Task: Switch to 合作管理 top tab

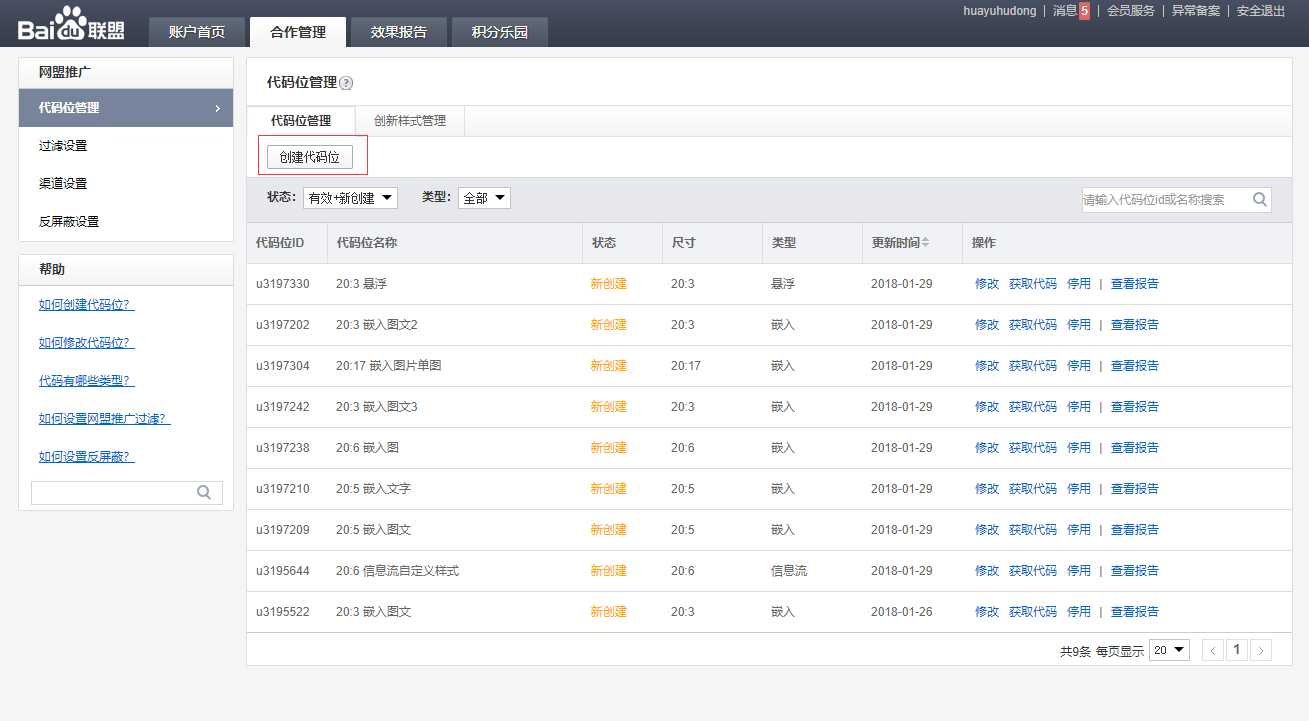Action: [x=298, y=32]
